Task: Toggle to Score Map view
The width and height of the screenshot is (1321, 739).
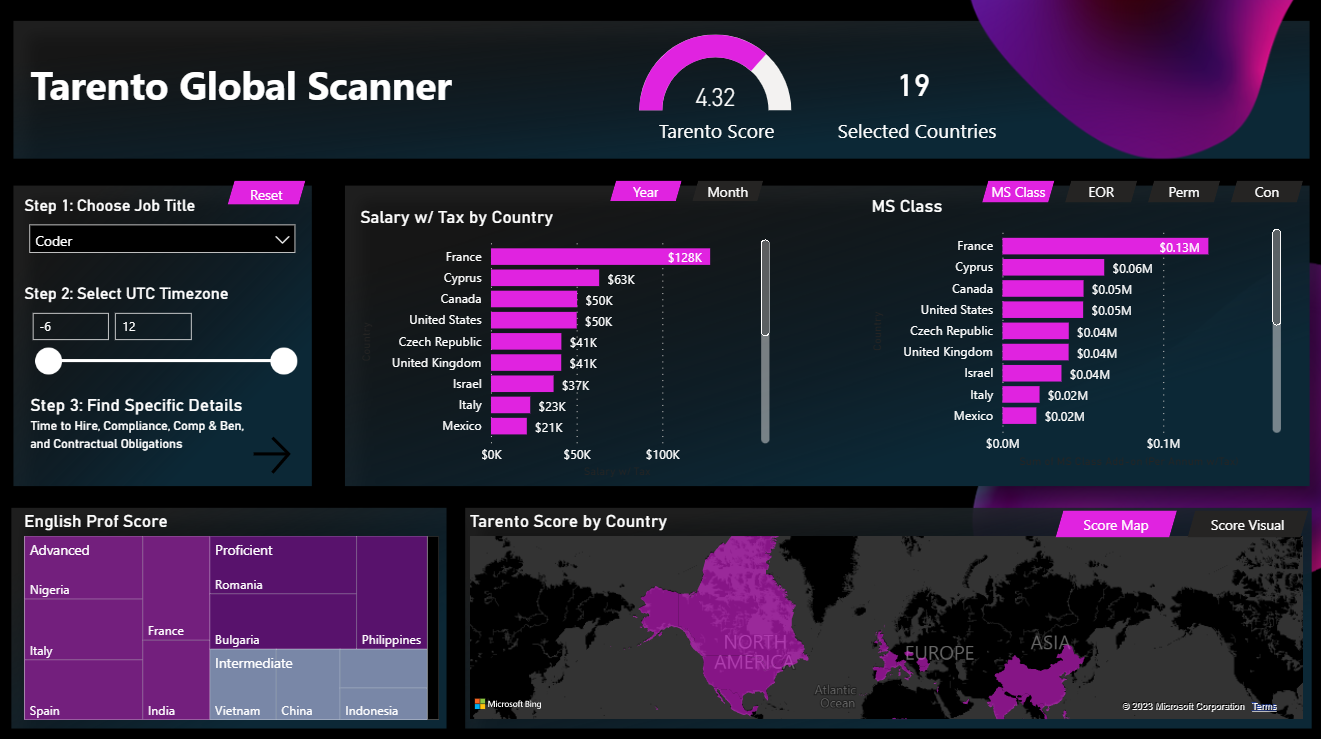Action: tap(1115, 525)
